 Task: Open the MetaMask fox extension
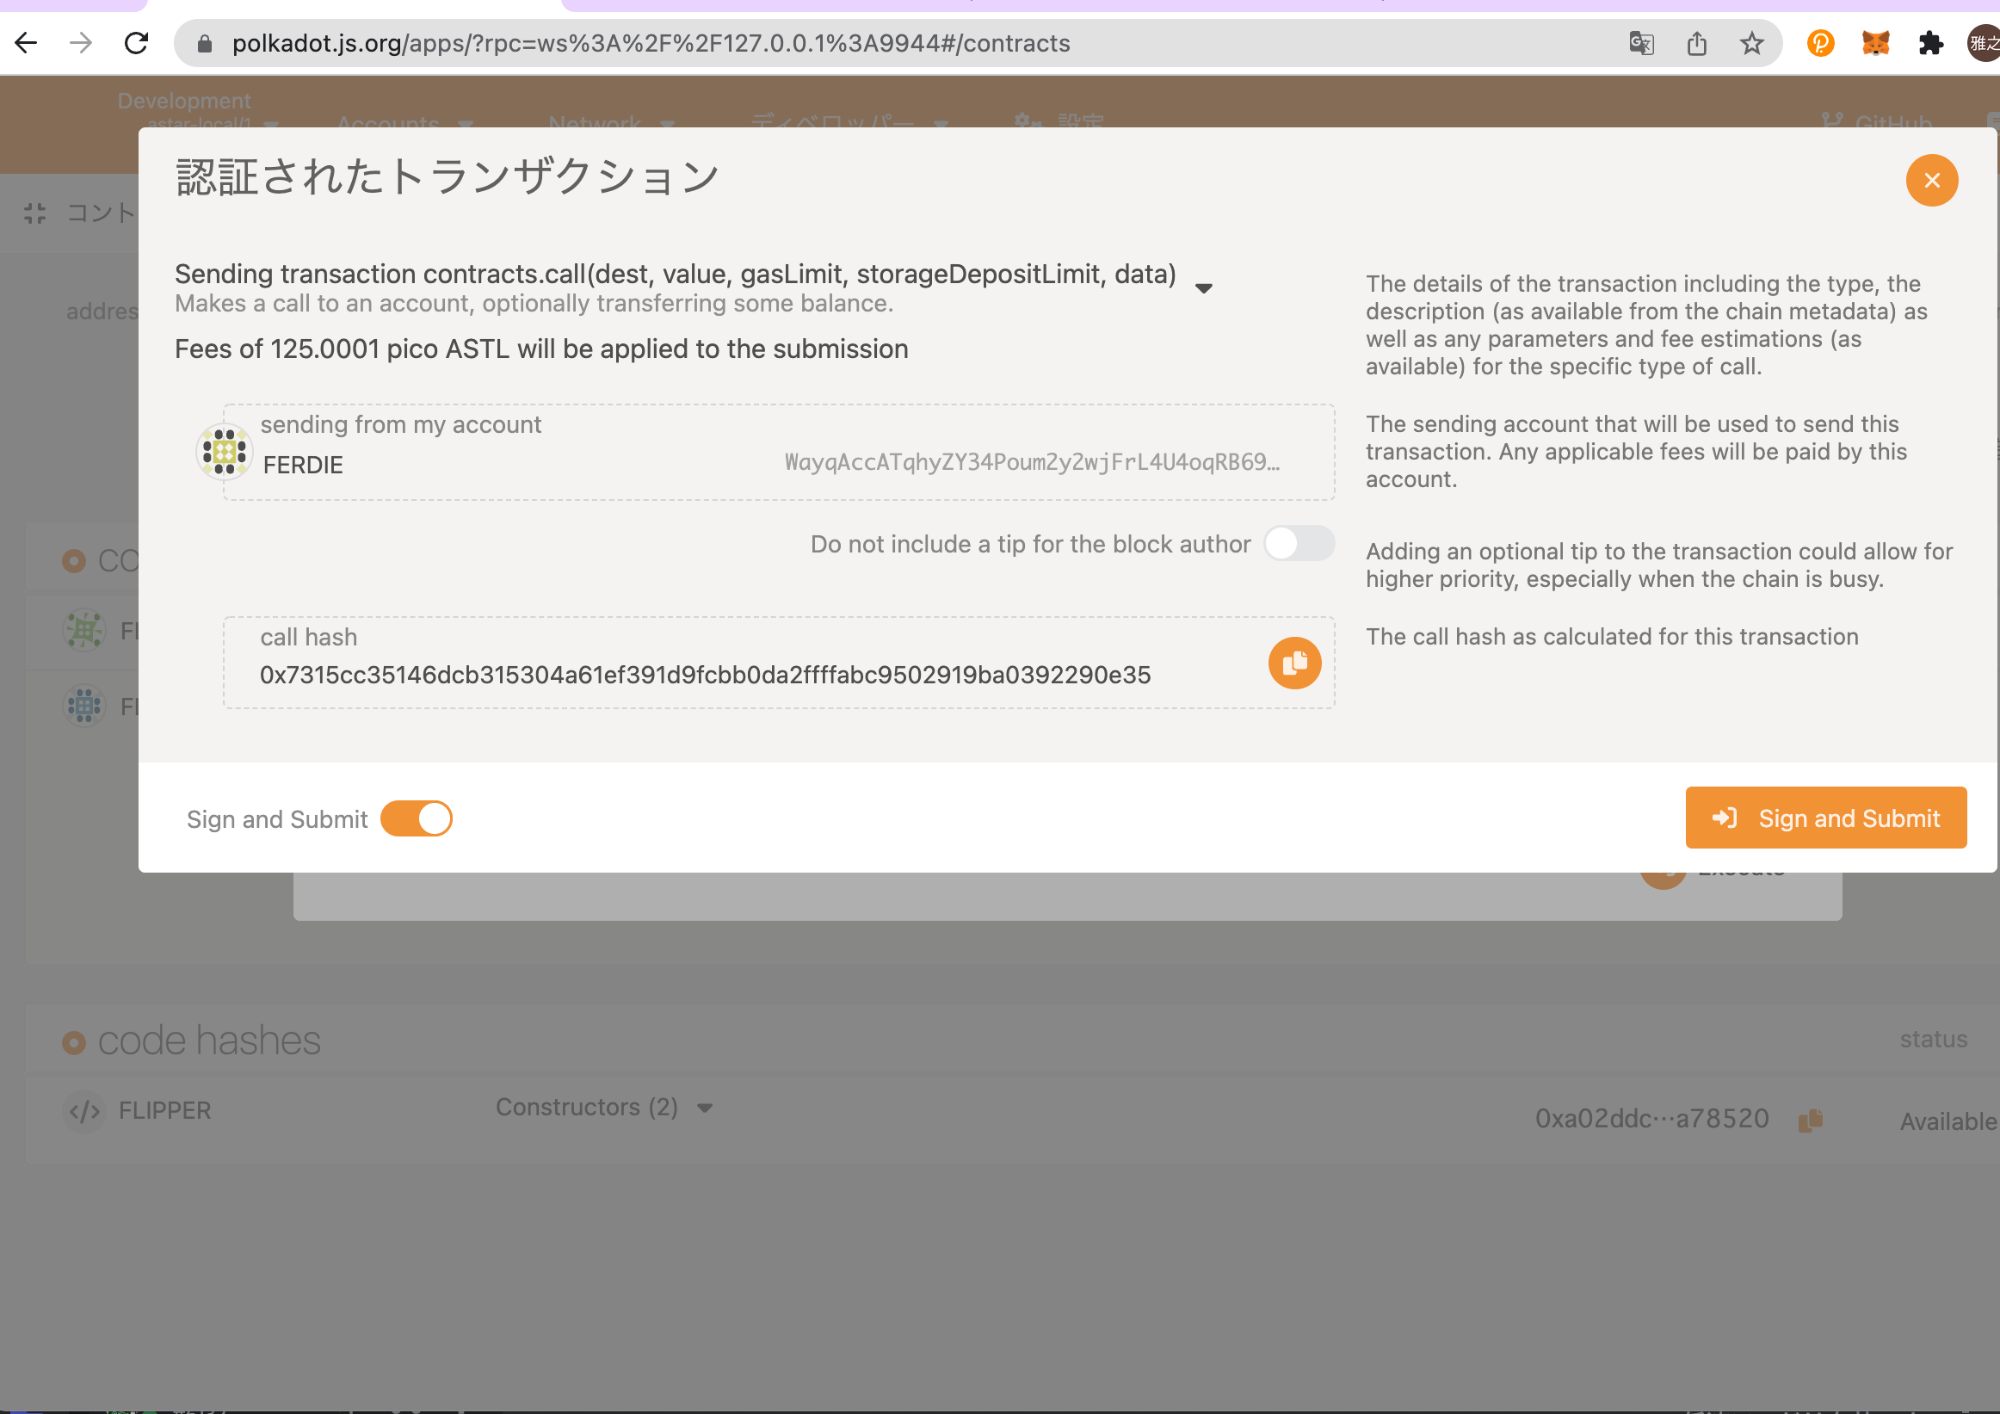tap(1875, 43)
